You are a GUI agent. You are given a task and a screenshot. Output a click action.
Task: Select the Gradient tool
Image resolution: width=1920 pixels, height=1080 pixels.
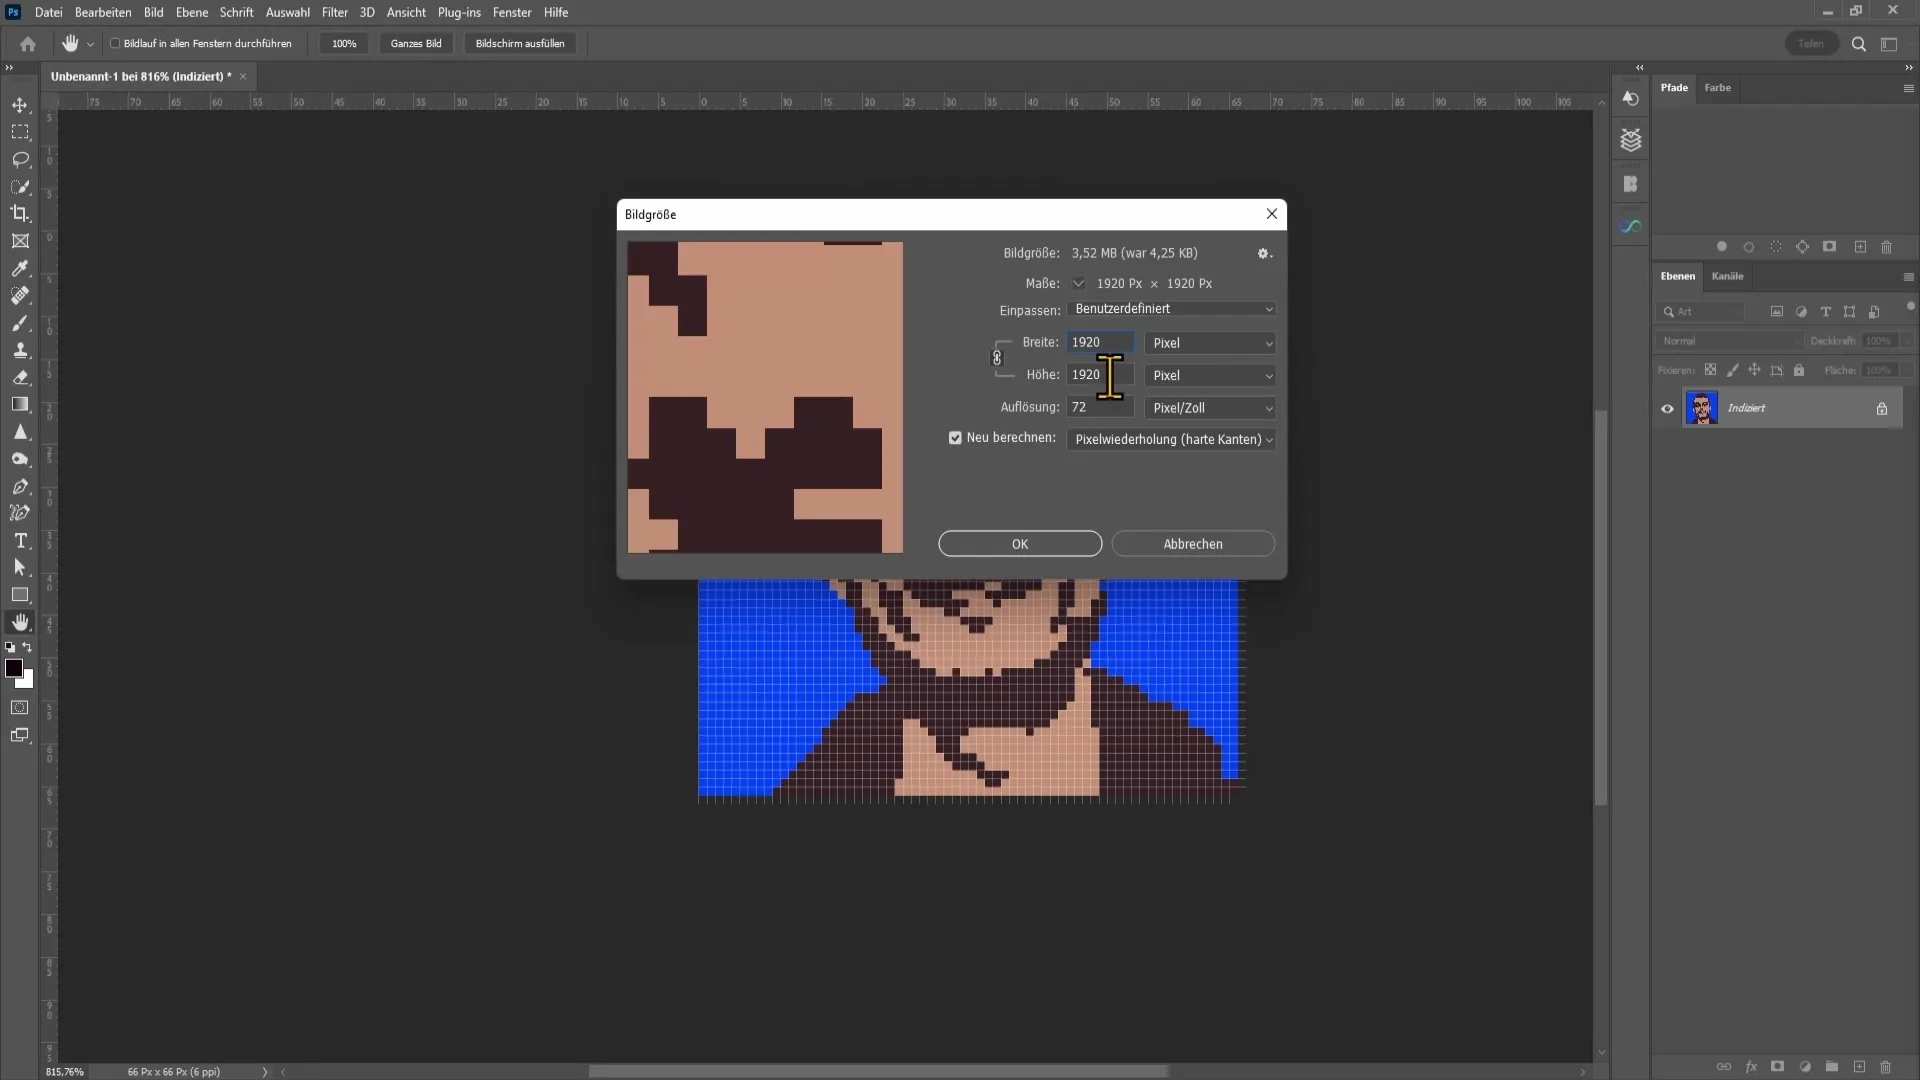(x=20, y=404)
